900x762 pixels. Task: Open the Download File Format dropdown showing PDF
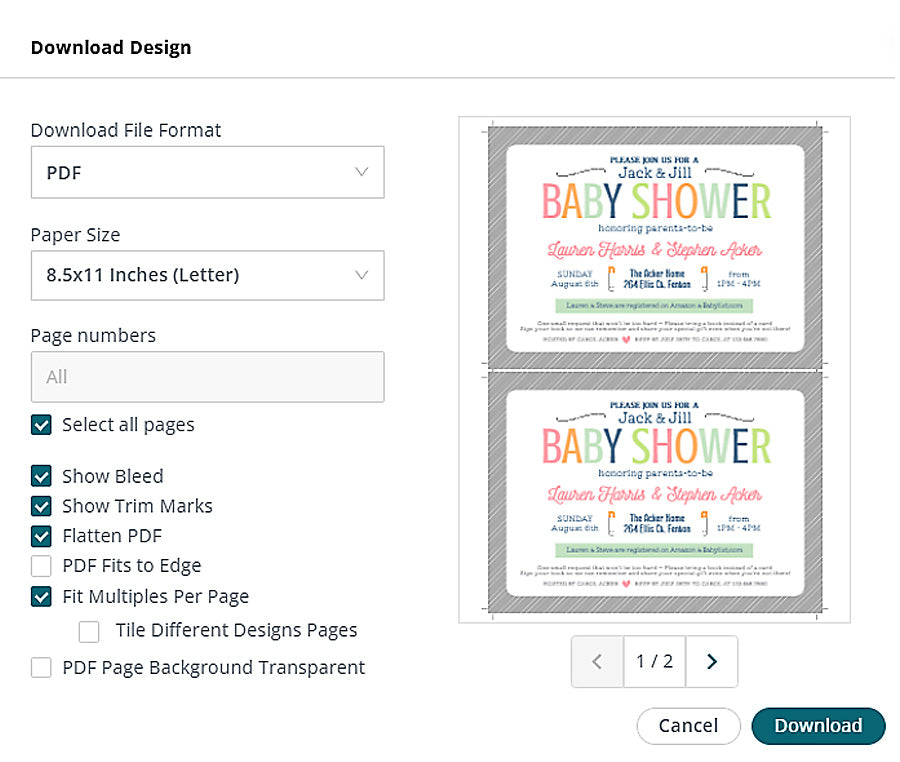207,172
